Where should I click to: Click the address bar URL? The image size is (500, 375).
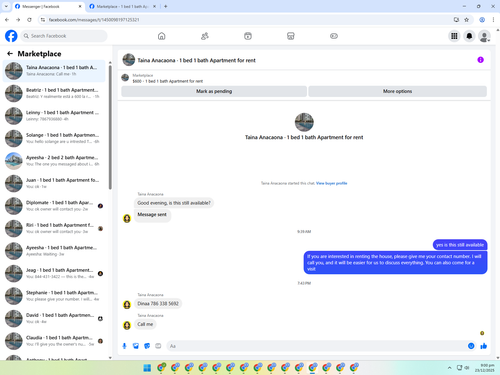point(94,20)
